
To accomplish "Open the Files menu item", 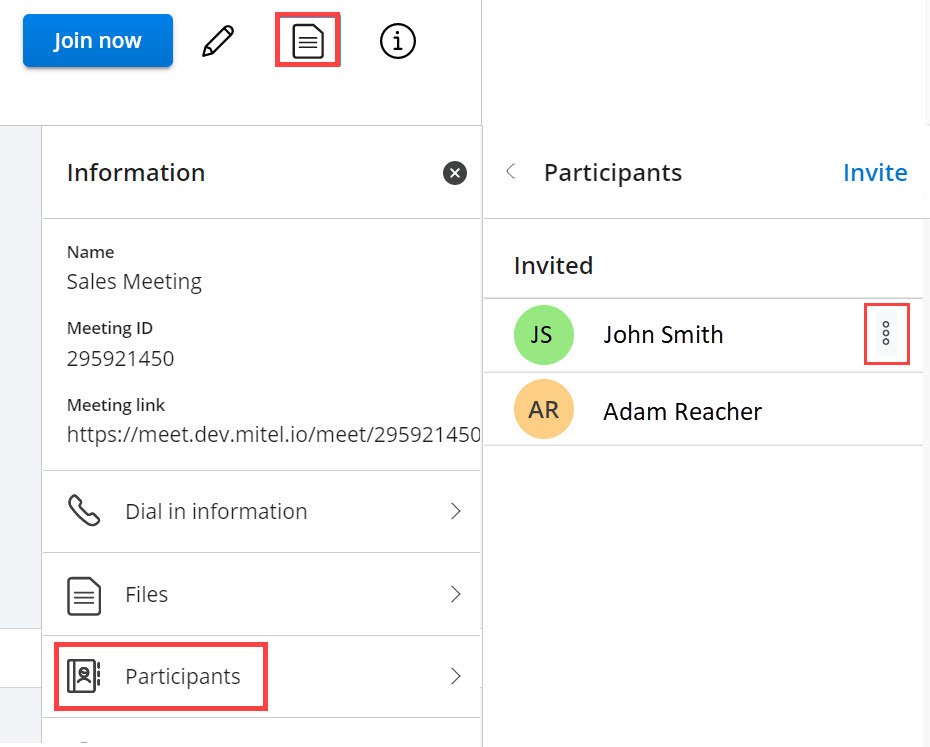I will pyautogui.click(x=146, y=595).
